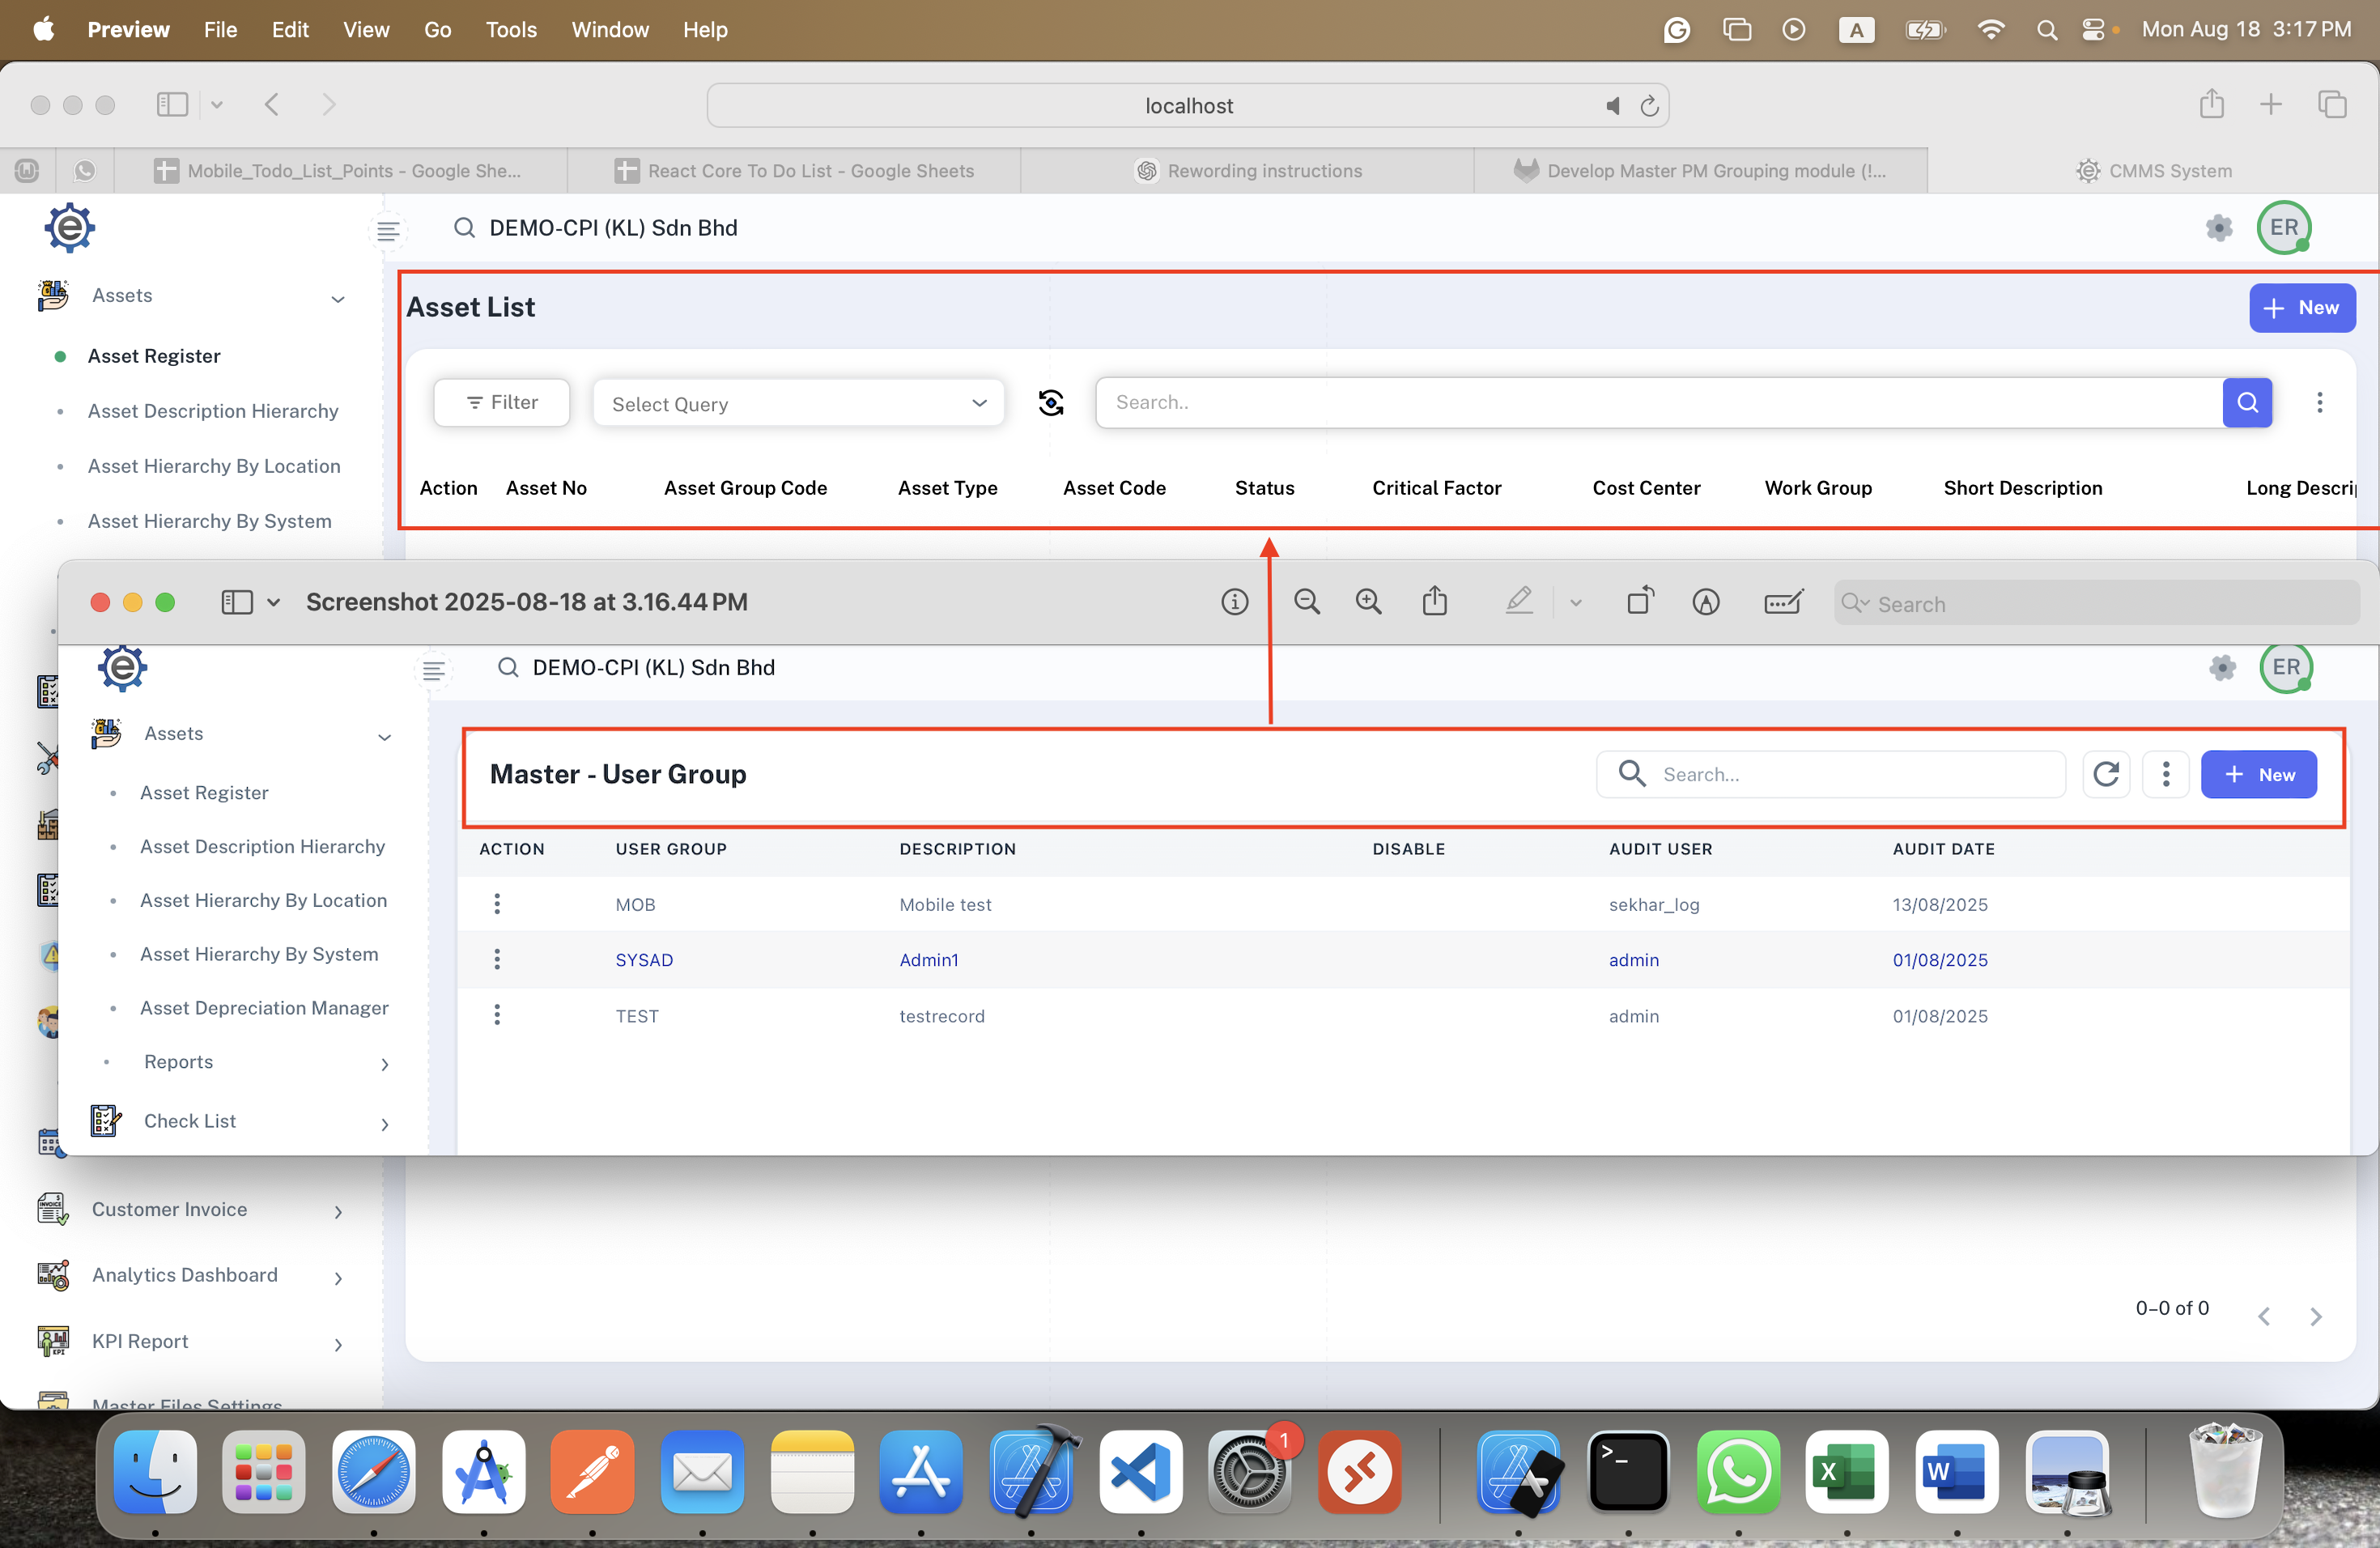Click Preview rotate icon
This screenshot has height=1548, width=2380.
point(1640,602)
